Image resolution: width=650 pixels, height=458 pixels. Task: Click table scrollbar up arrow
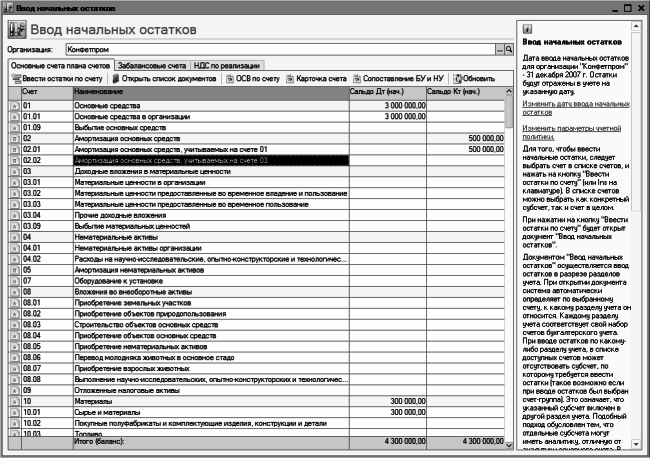(x=509, y=91)
